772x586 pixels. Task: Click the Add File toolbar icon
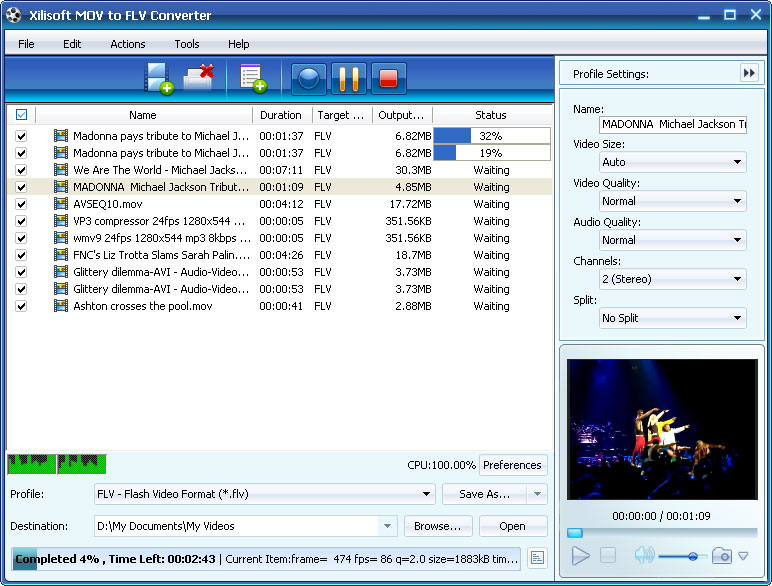pyautogui.click(x=159, y=78)
